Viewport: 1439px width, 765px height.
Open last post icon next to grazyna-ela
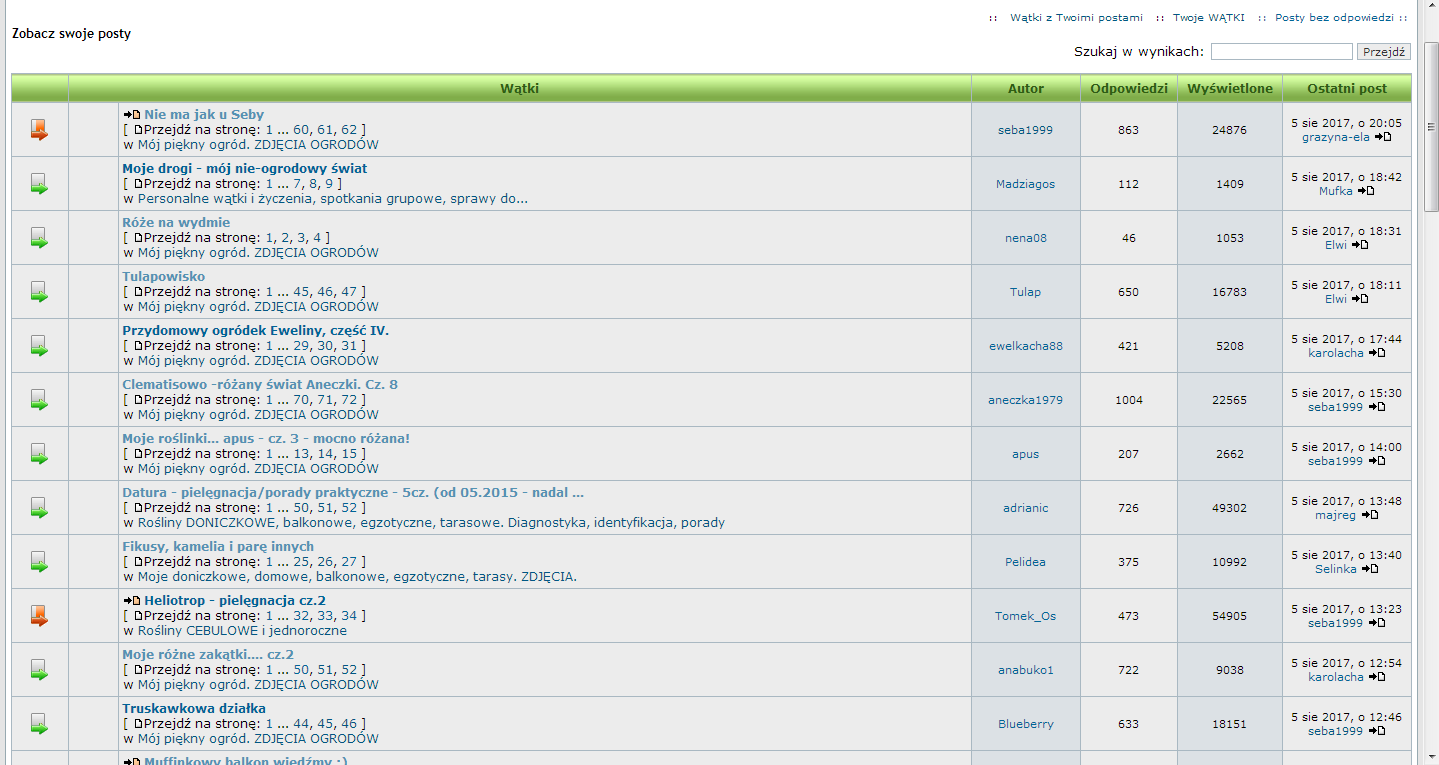1383,137
